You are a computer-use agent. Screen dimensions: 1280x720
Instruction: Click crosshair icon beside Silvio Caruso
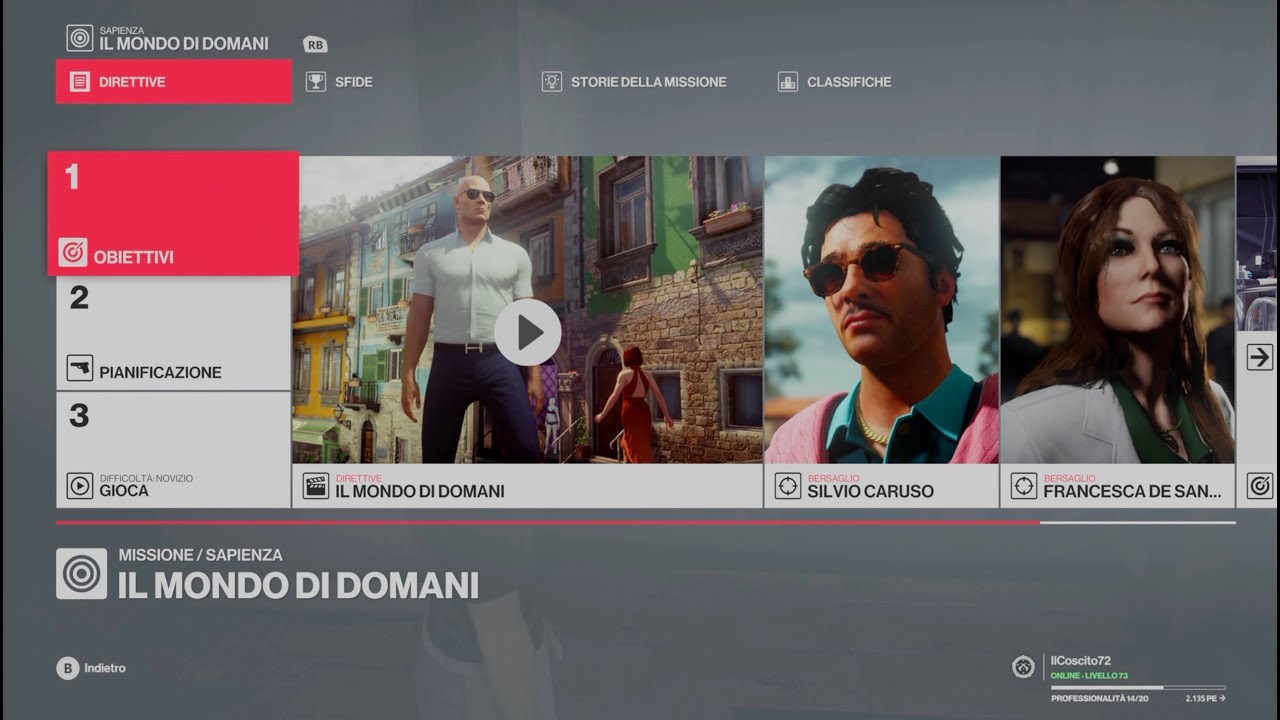788,486
